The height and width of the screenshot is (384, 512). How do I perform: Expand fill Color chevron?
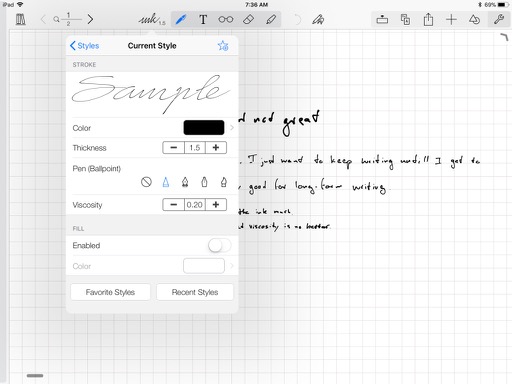[x=232, y=266]
